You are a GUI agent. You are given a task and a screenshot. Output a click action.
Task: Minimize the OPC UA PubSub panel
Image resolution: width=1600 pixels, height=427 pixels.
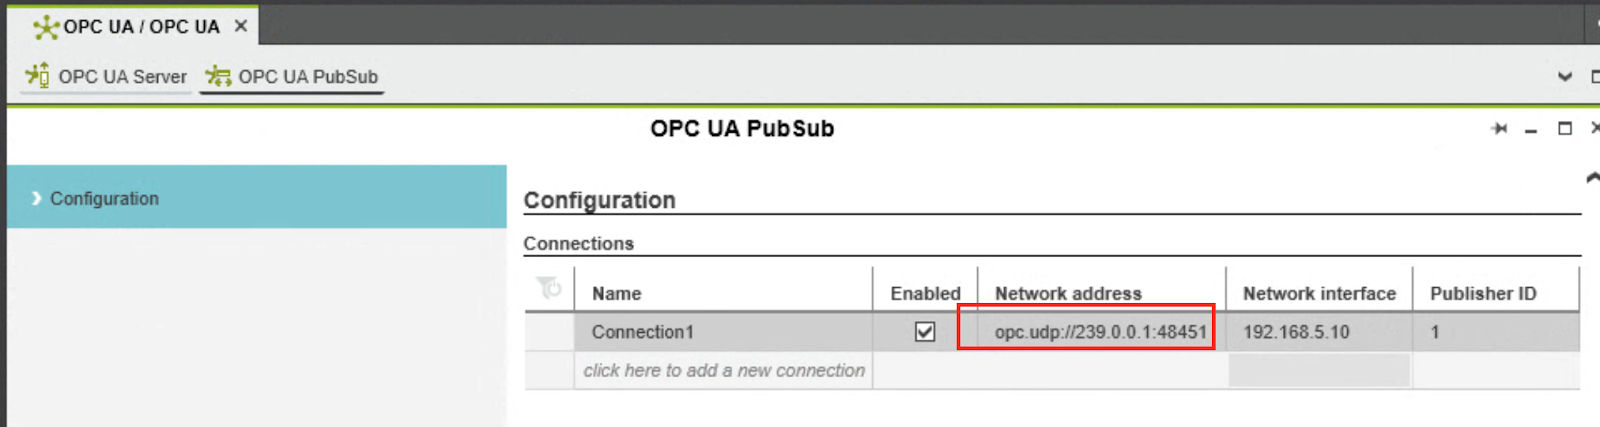pyautogui.click(x=1531, y=130)
